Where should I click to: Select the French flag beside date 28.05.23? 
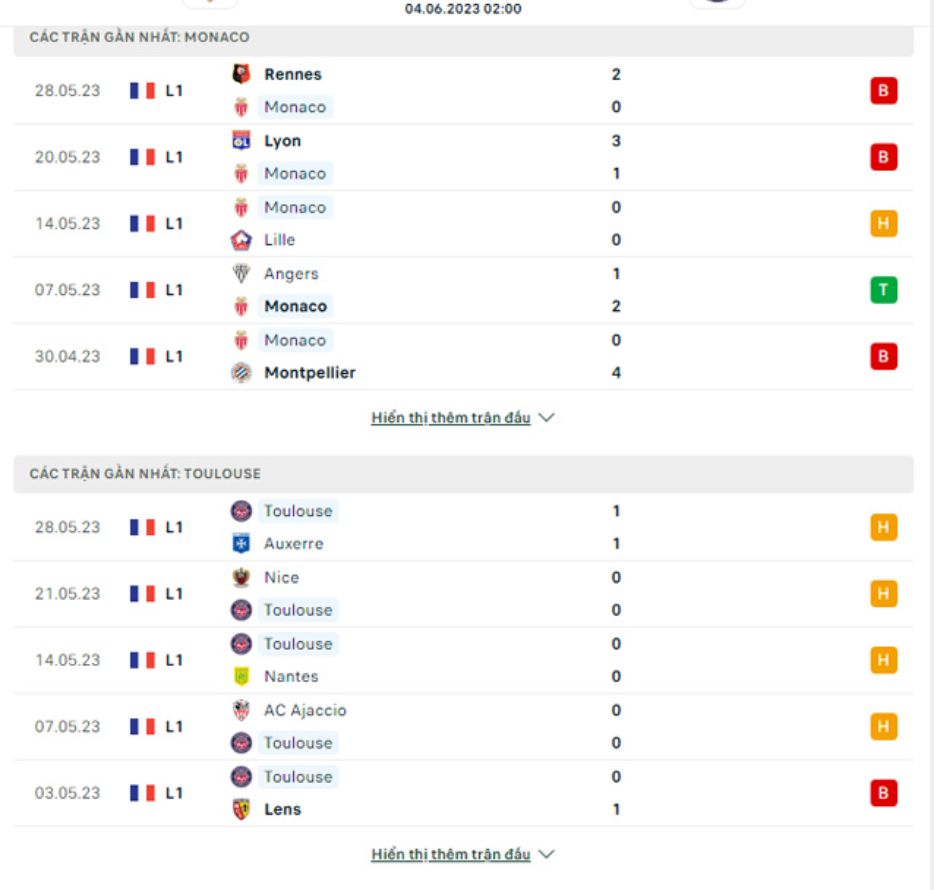coord(140,90)
